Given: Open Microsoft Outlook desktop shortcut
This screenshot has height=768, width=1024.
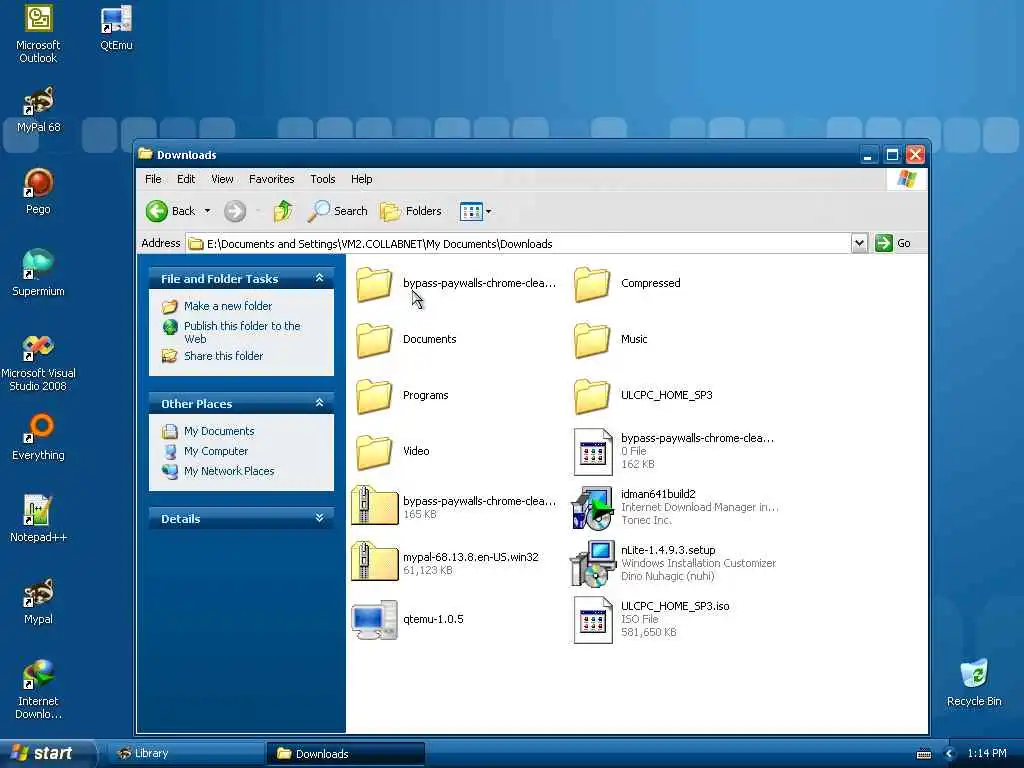Looking at the screenshot, I should click(38, 33).
